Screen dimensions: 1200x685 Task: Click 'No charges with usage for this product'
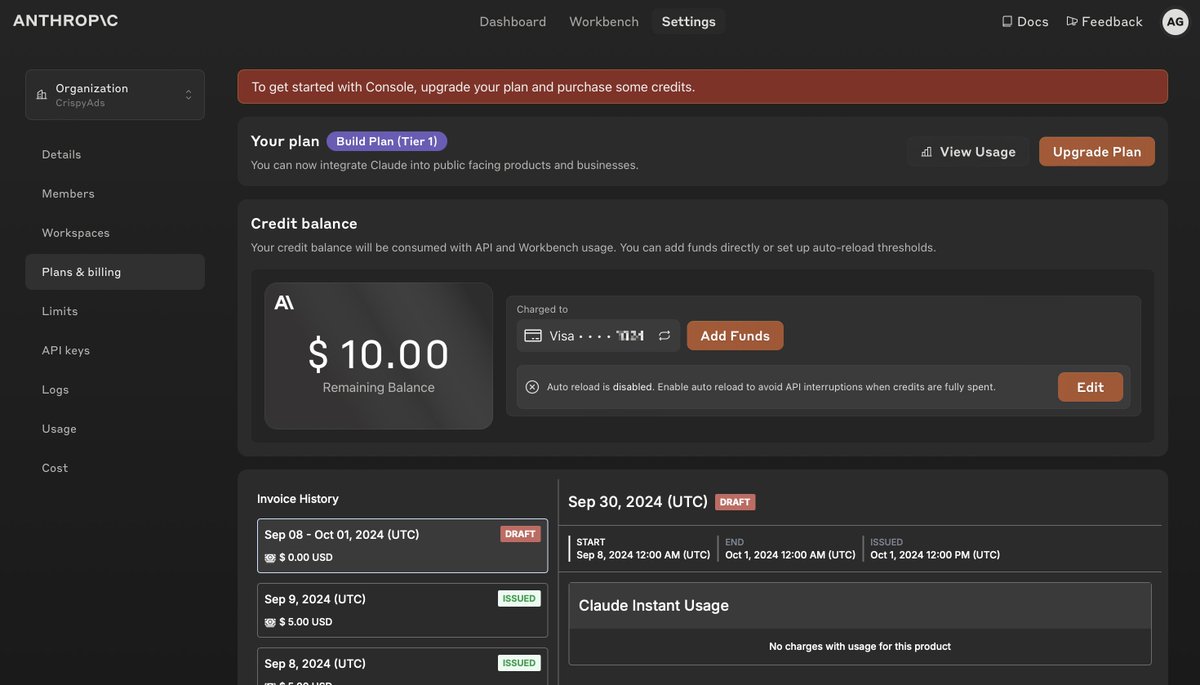(x=860, y=647)
